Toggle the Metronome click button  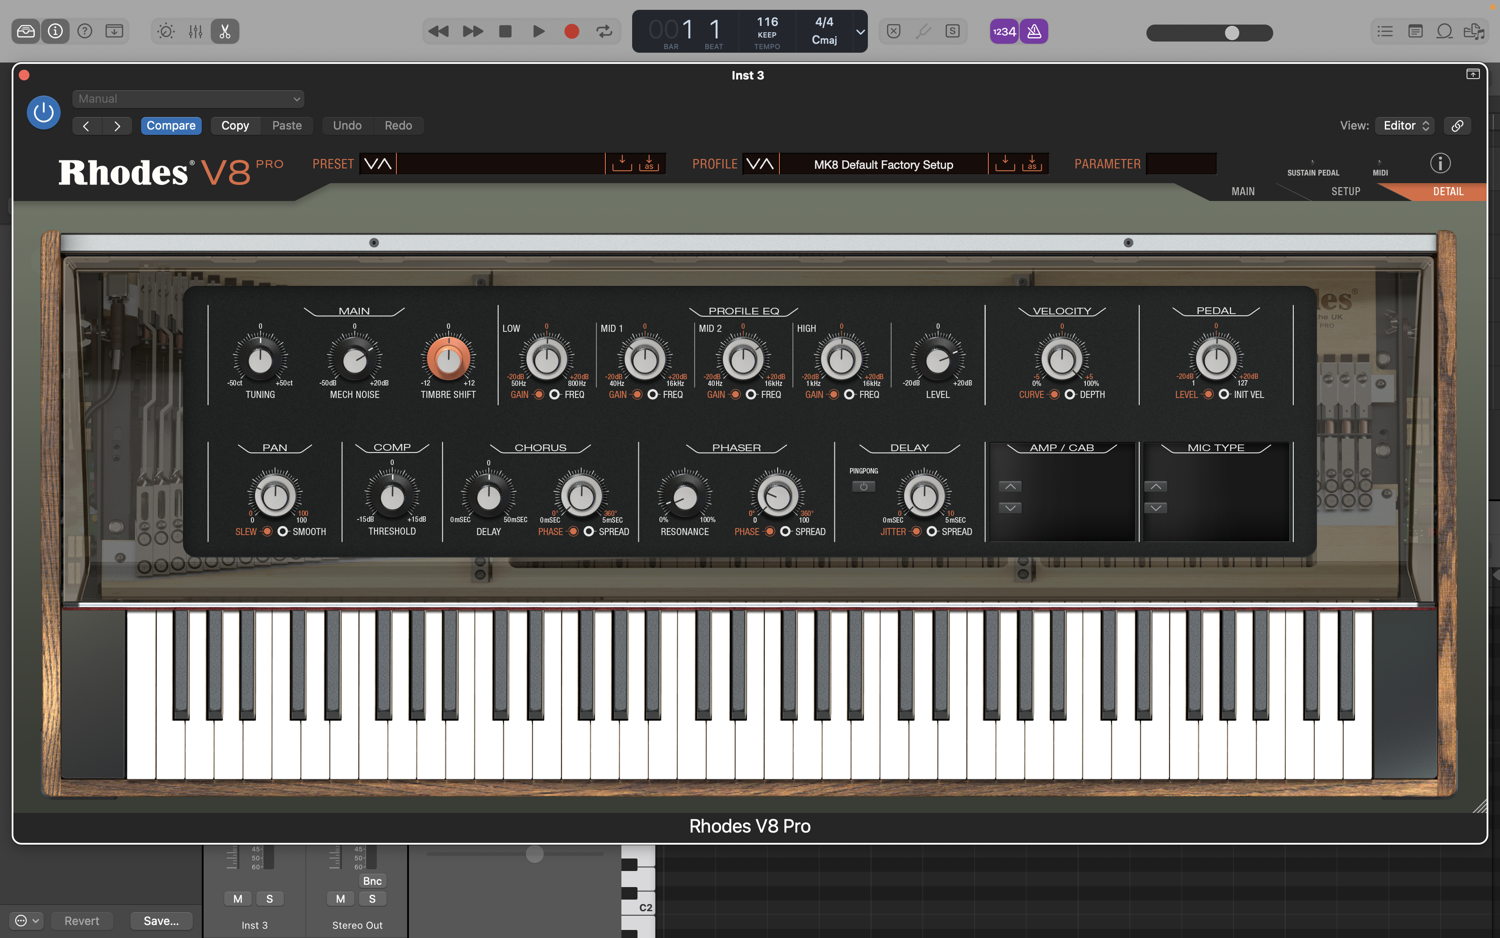point(1034,31)
